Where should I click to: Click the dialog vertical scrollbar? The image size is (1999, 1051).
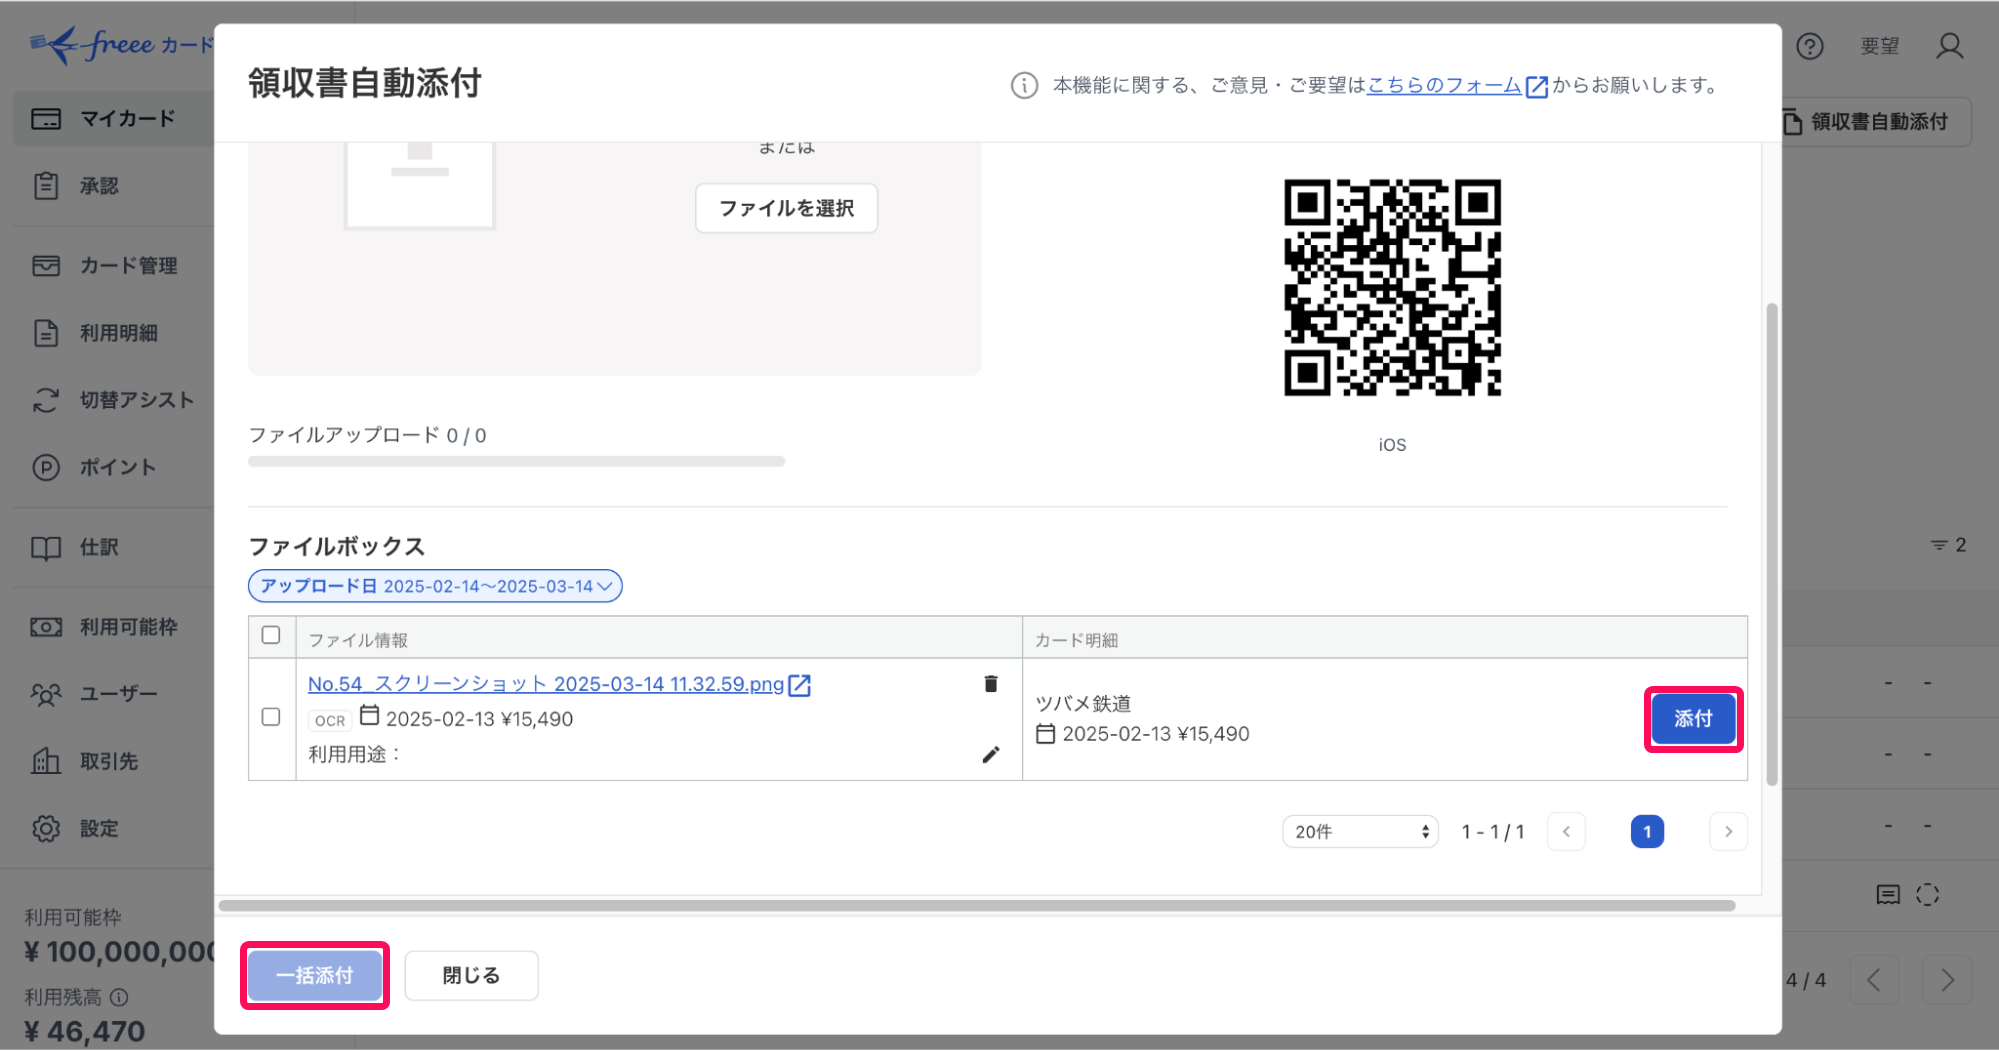tap(1772, 544)
